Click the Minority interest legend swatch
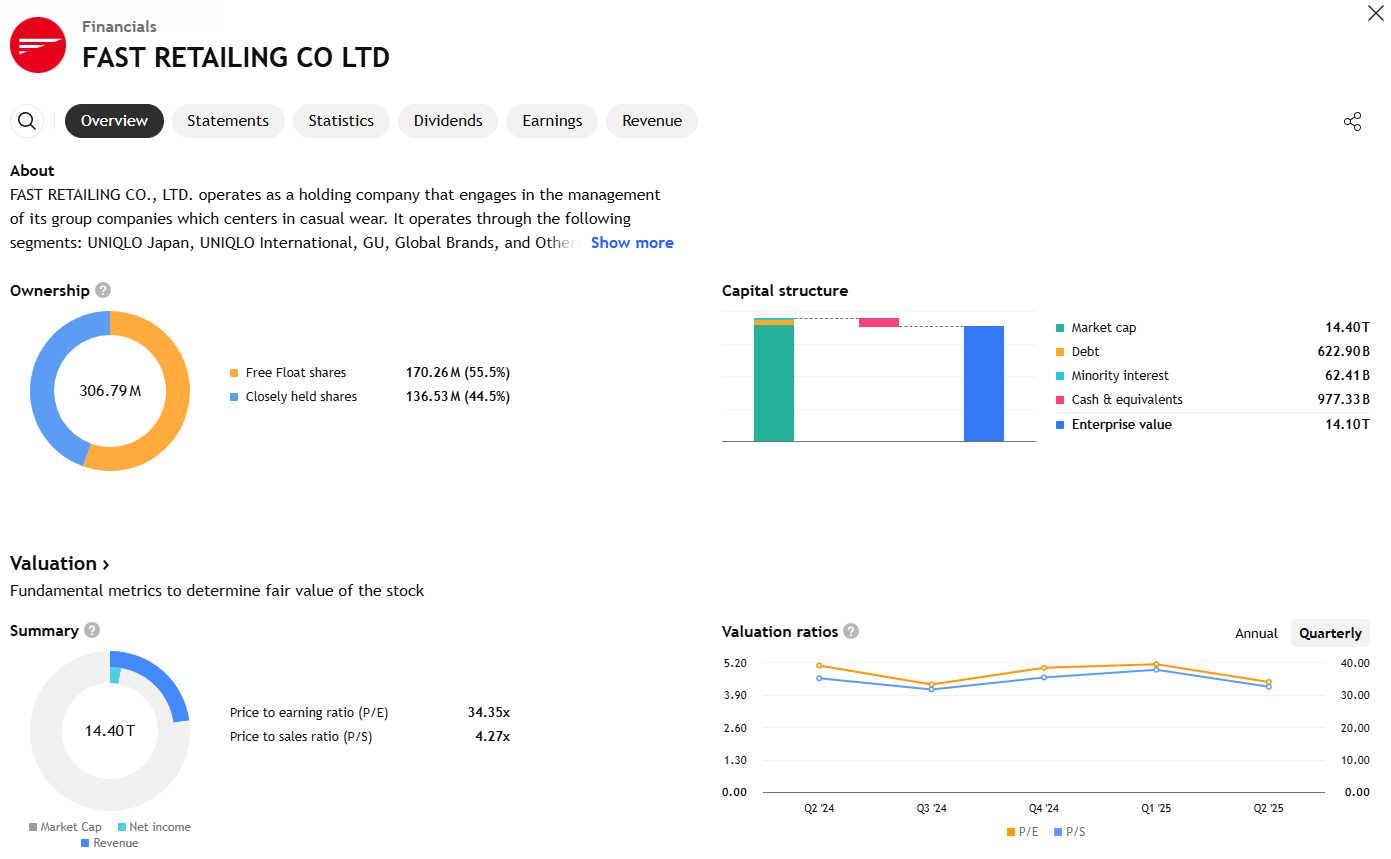Screen dimensions: 1391x859 (1060, 376)
